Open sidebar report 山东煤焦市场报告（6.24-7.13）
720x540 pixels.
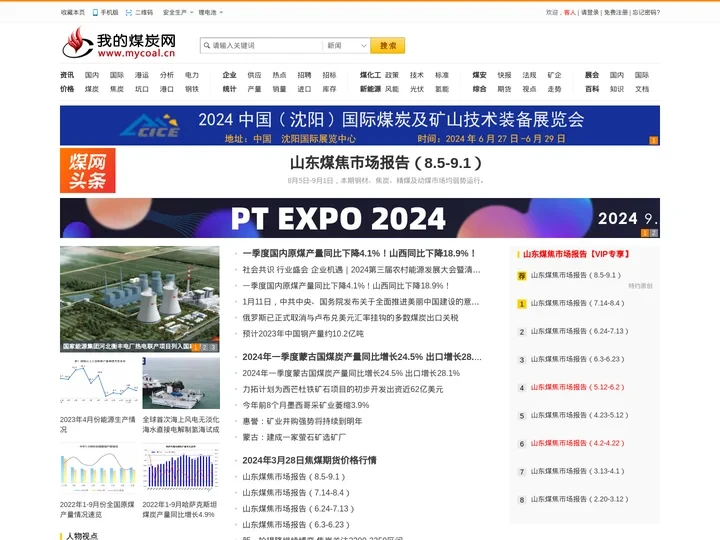(579, 331)
